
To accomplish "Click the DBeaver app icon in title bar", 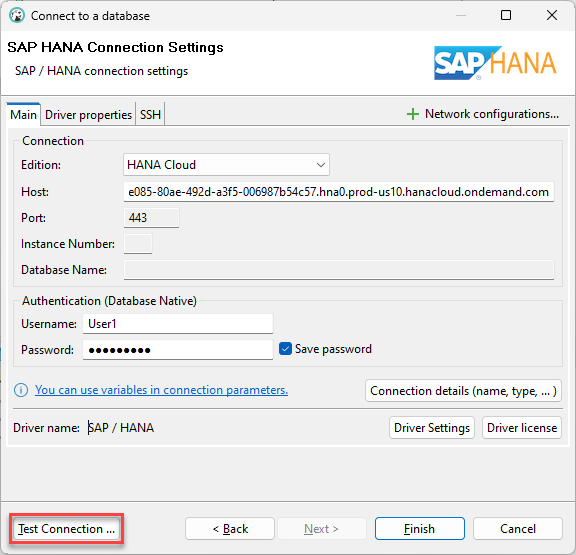I will click(x=17, y=16).
